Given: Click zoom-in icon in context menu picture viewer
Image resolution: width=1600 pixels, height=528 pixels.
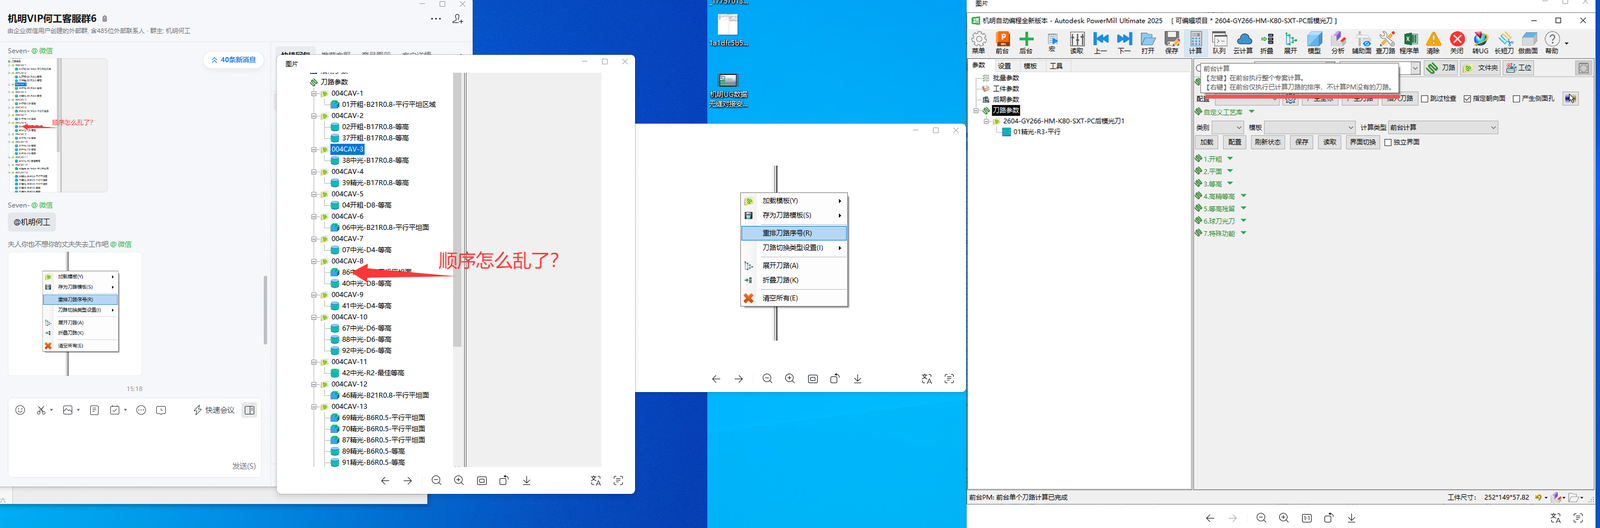Looking at the screenshot, I should 790,379.
